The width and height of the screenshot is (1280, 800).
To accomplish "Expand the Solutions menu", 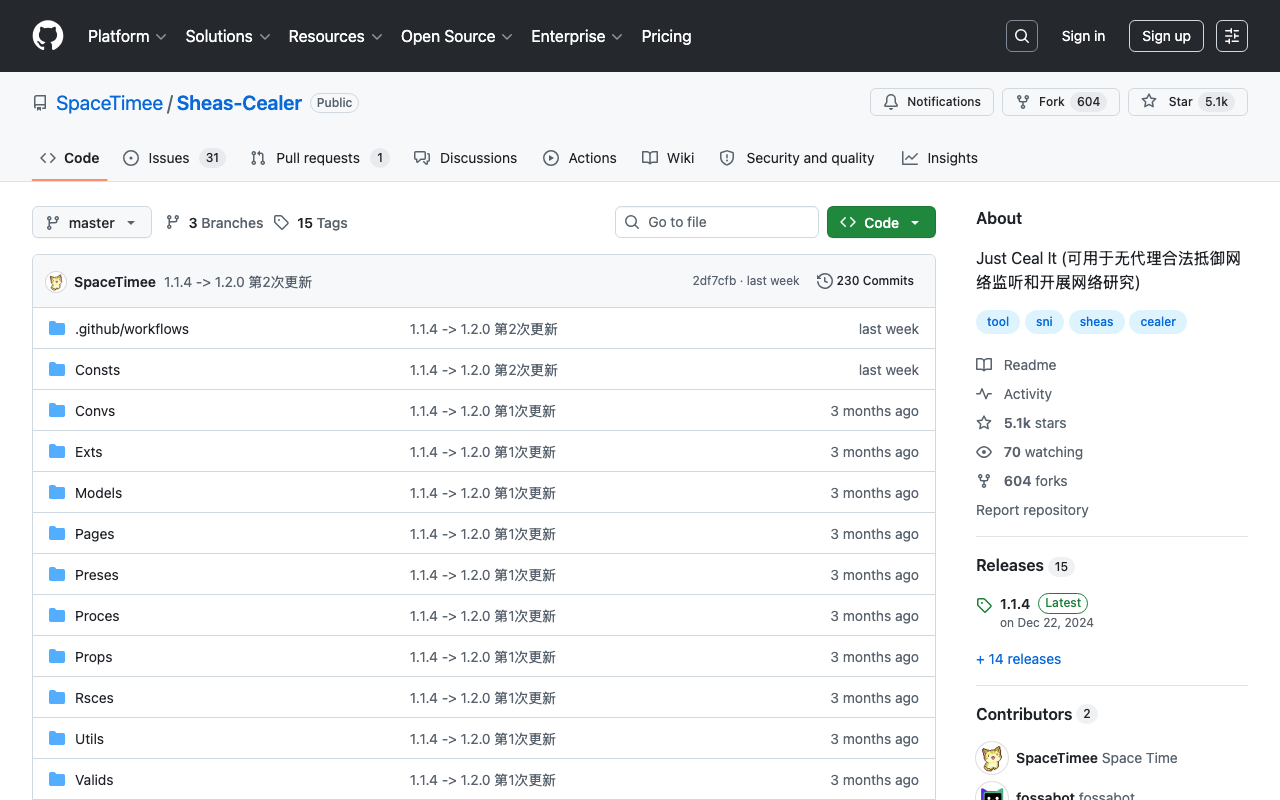I will click(x=228, y=36).
